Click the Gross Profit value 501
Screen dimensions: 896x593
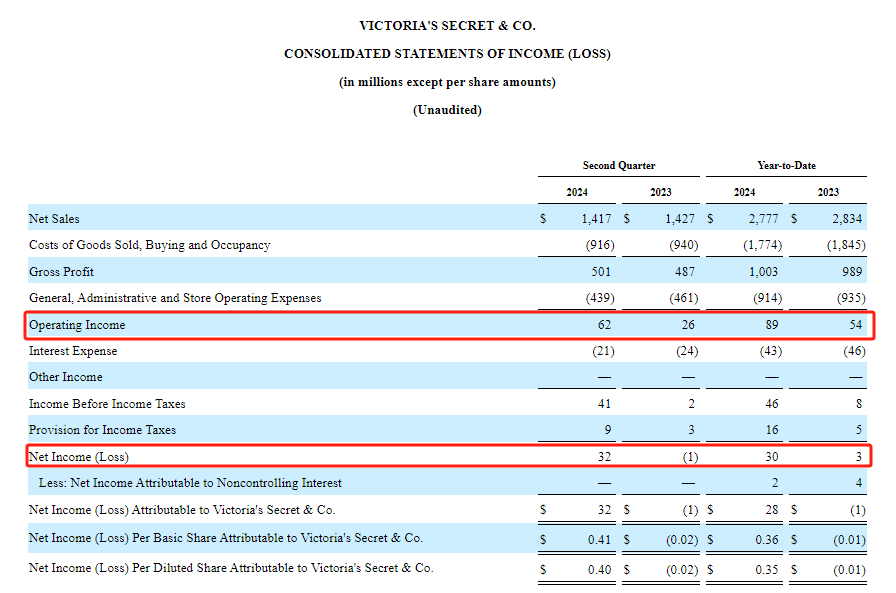tap(601, 272)
